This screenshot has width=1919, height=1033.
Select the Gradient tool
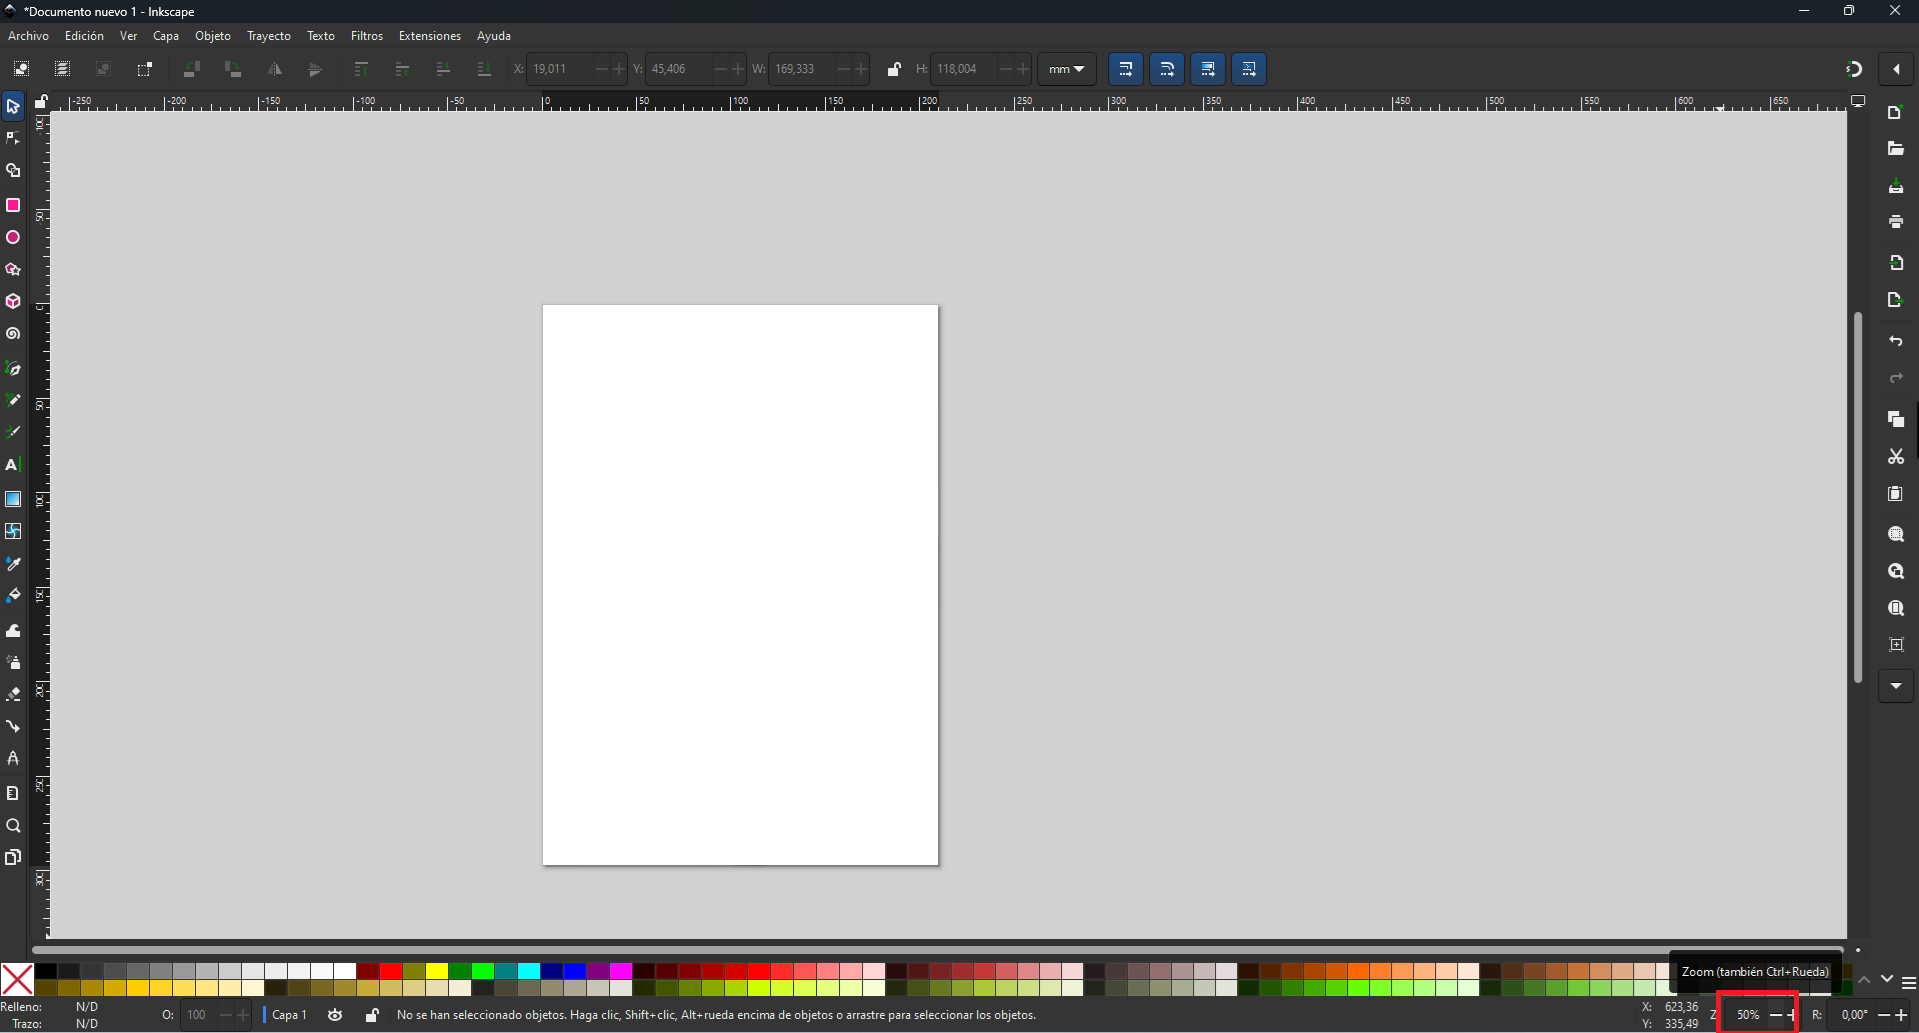[x=13, y=499]
